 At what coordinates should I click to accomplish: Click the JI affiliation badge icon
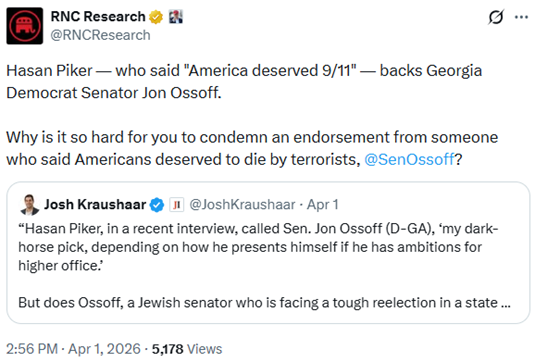[x=177, y=205]
